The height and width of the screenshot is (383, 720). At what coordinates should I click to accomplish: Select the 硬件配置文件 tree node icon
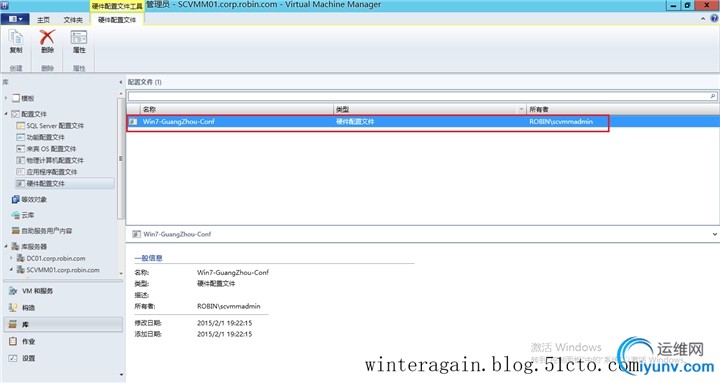coord(21,183)
